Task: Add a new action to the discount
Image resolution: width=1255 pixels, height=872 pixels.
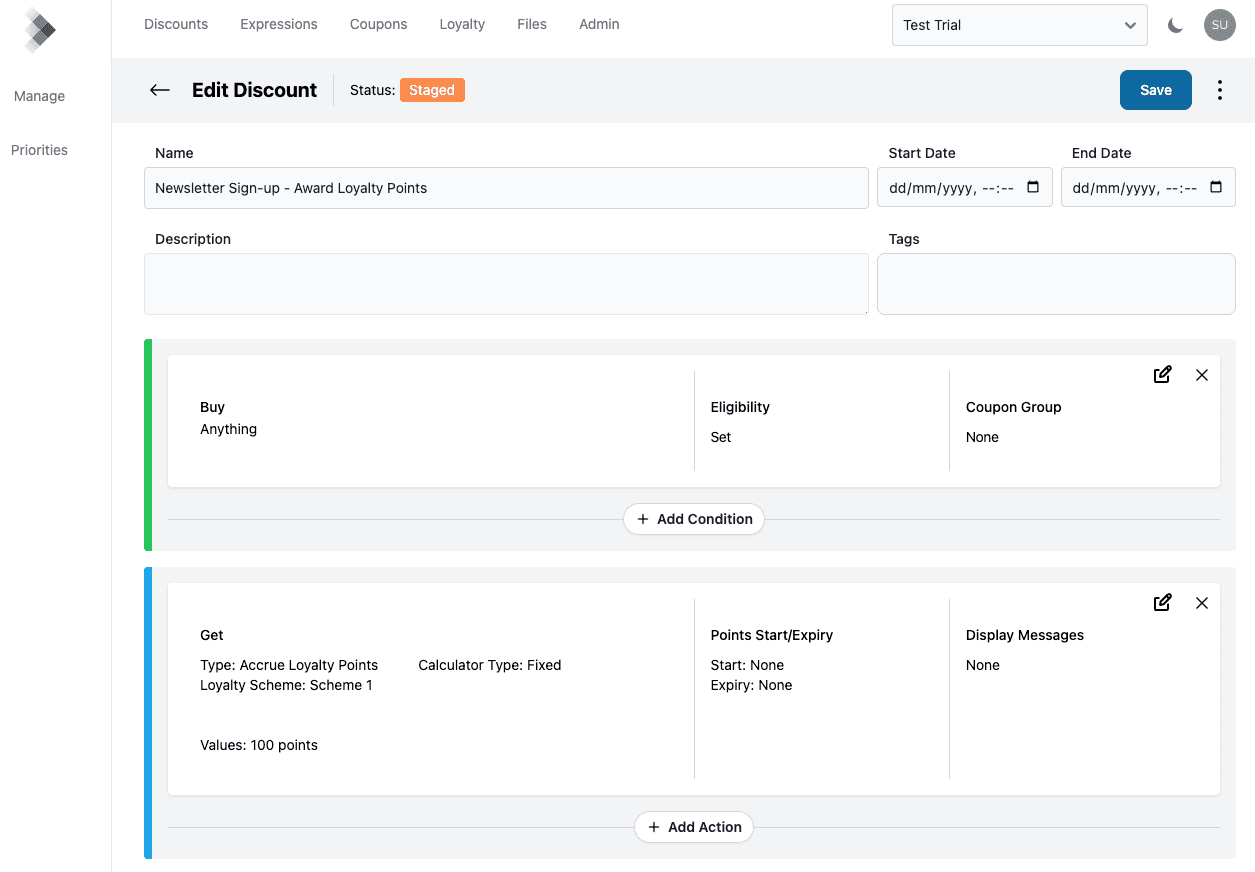Action: coord(693,827)
